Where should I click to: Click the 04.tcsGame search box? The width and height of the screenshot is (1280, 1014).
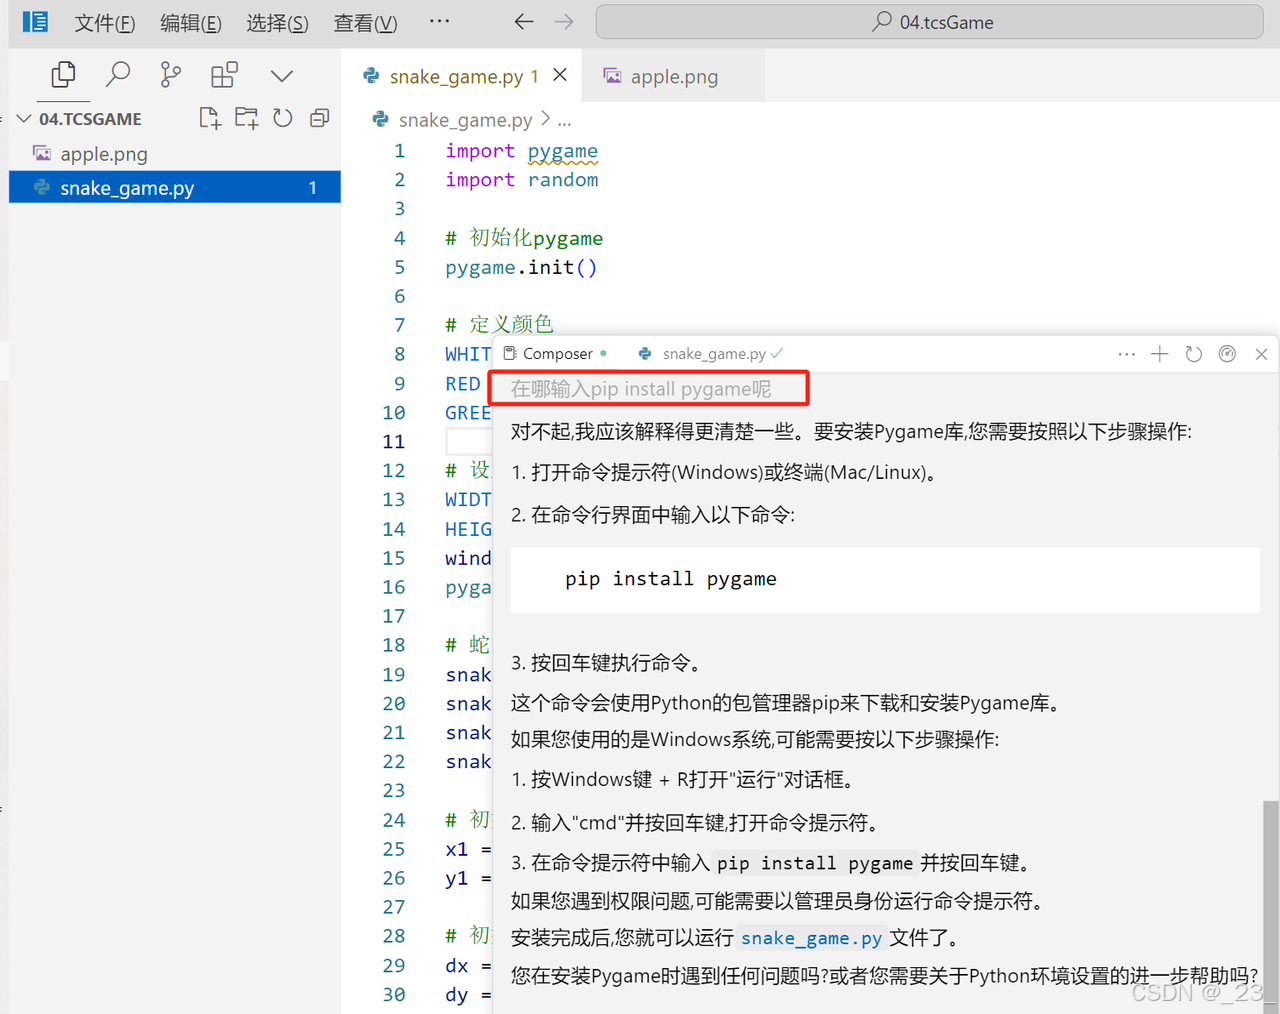point(930,22)
